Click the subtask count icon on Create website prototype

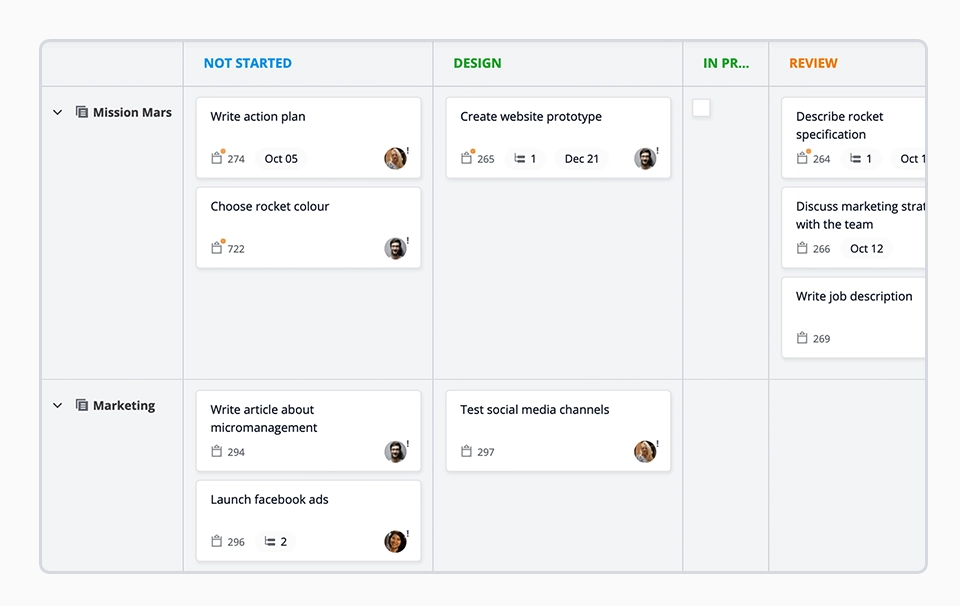(x=521, y=158)
